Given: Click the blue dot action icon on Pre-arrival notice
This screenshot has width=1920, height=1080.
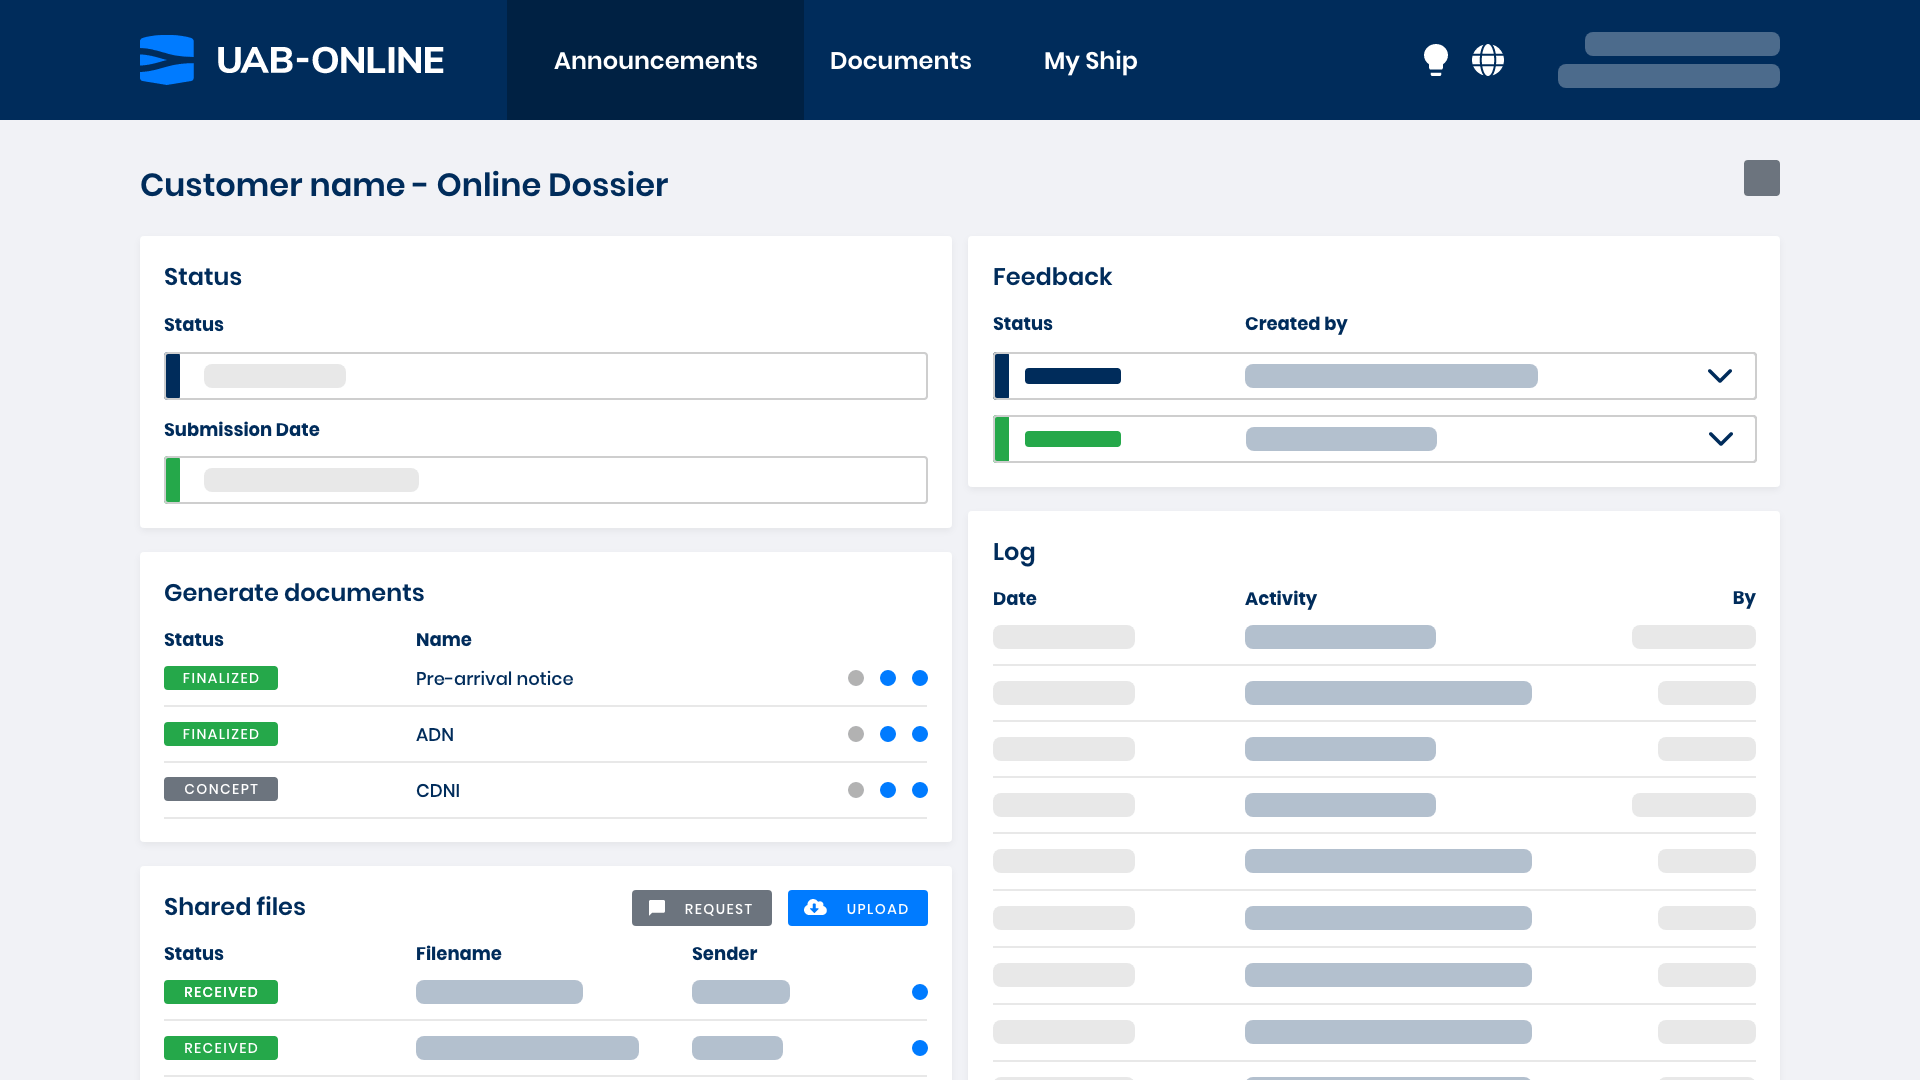Looking at the screenshot, I should [x=887, y=678].
